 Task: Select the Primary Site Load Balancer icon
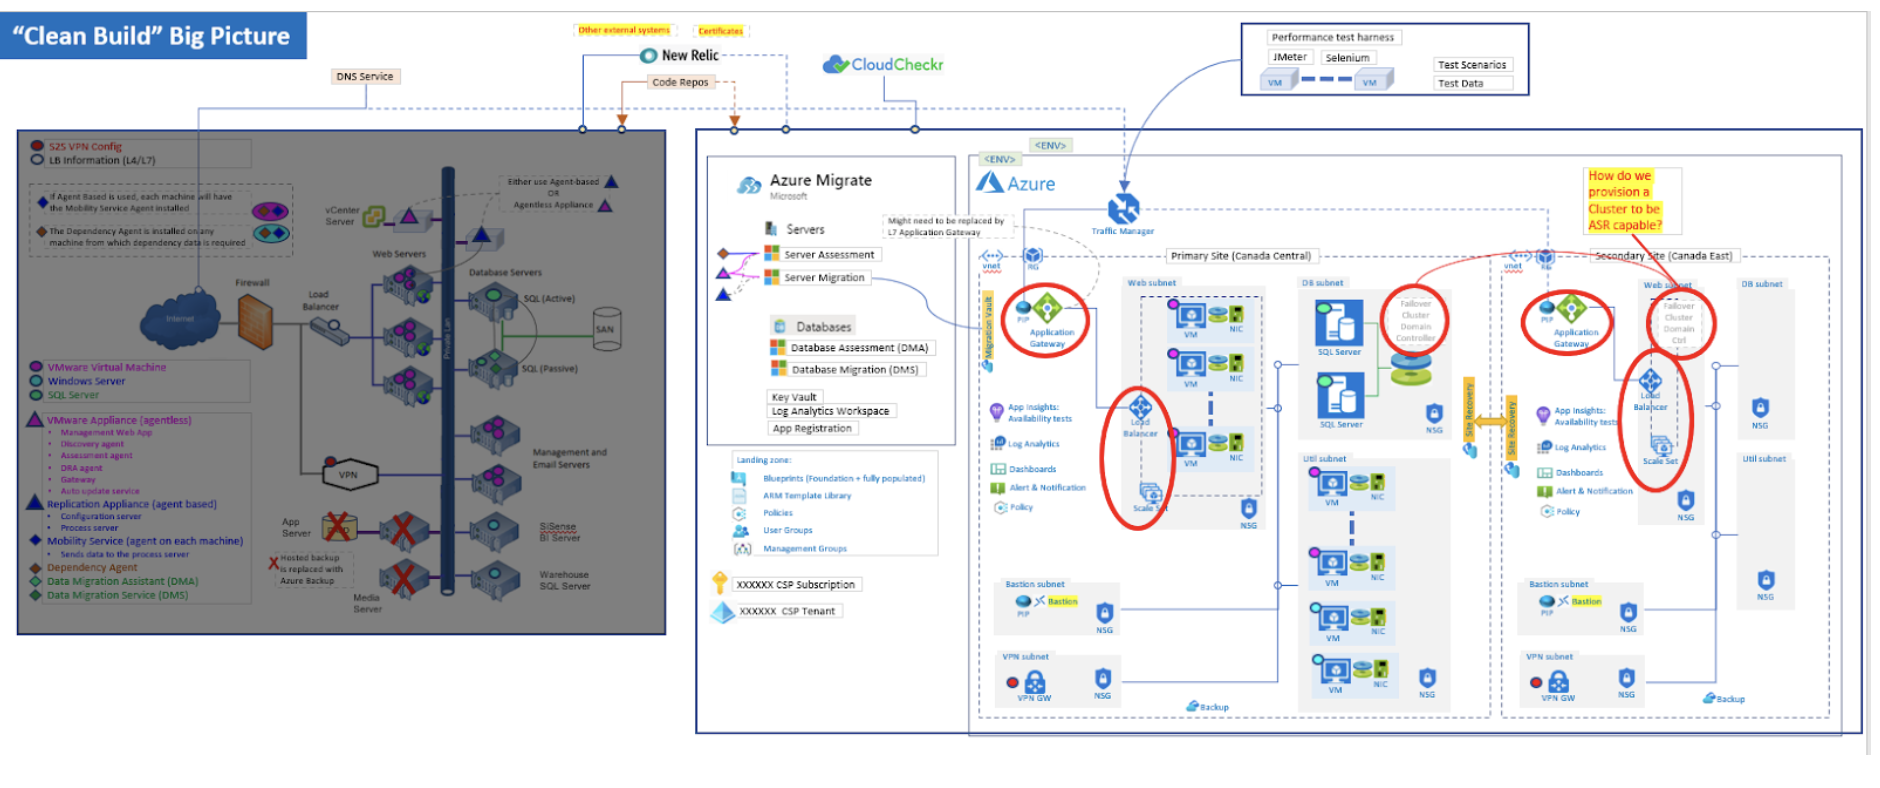[x=1140, y=407]
